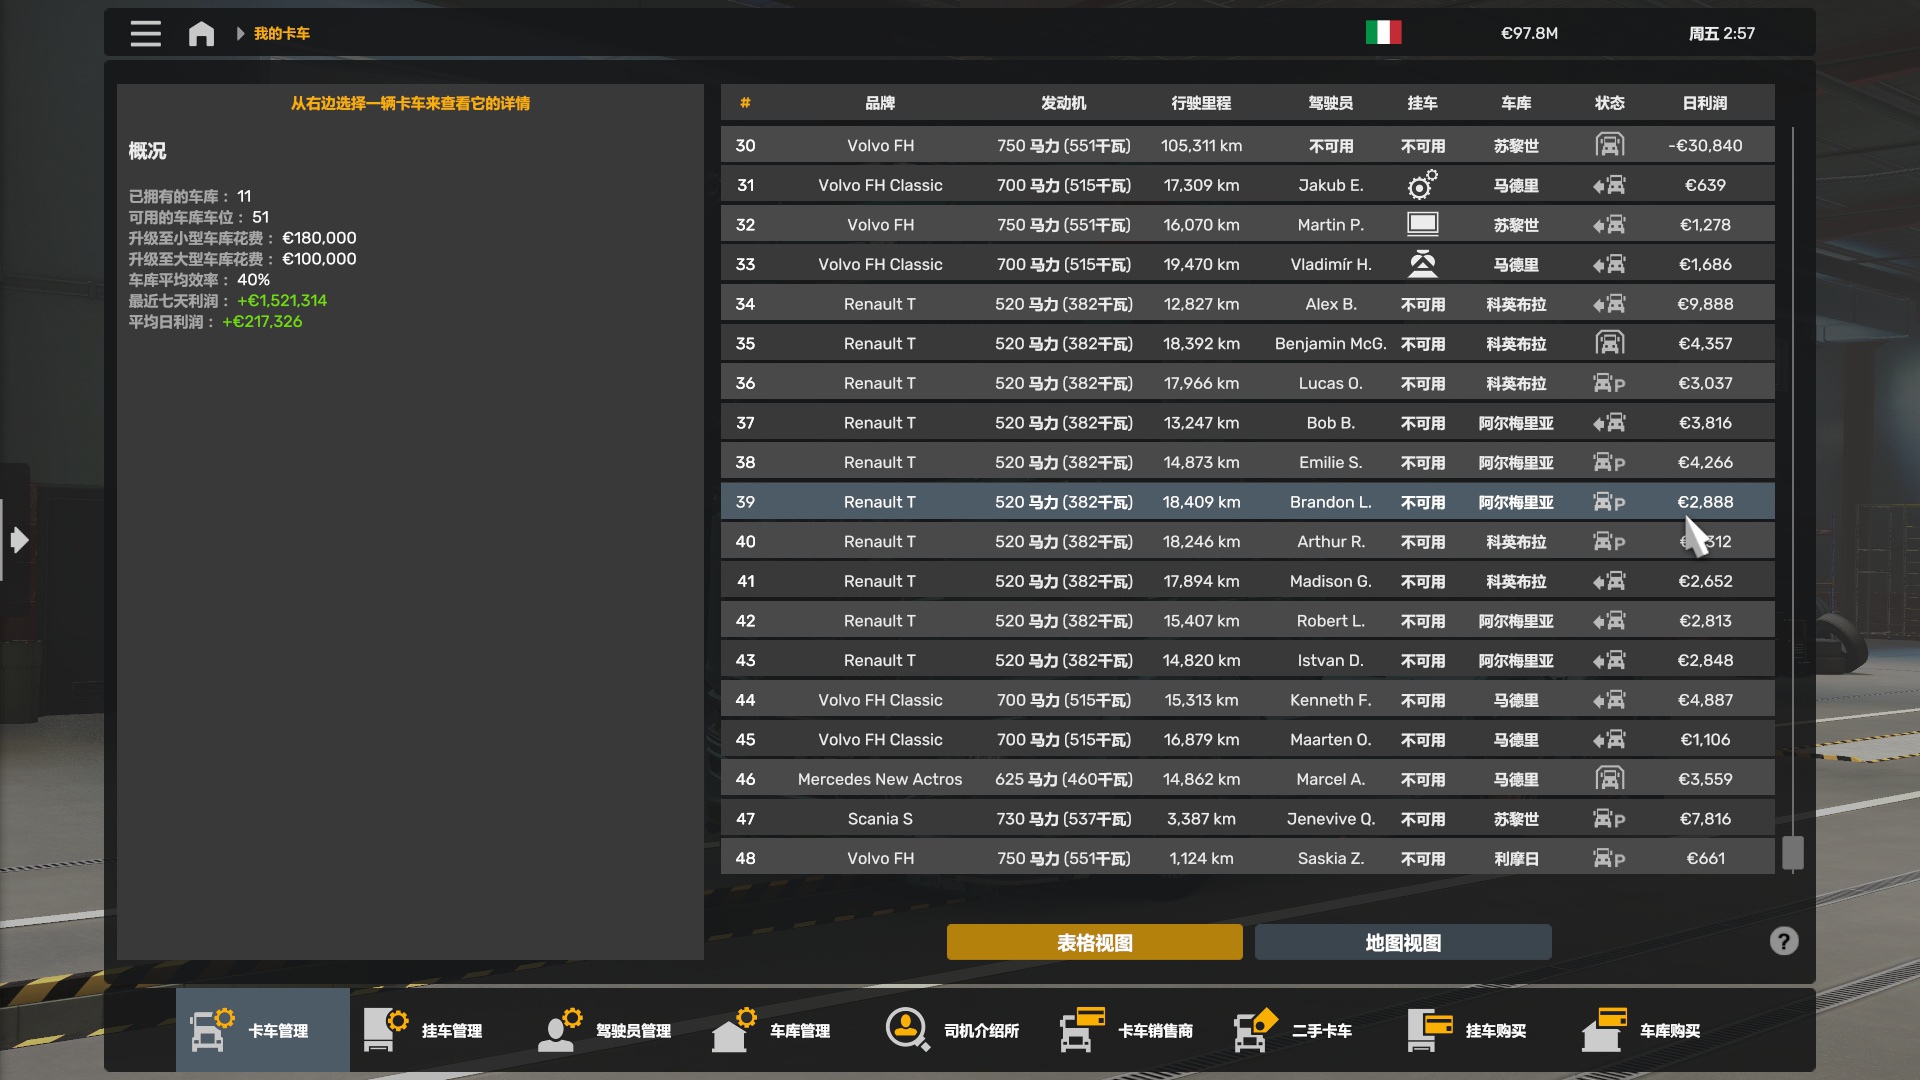The height and width of the screenshot is (1080, 1920).
Task: Switch to 地图视图 map view
Action: pyautogui.click(x=1402, y=943)
